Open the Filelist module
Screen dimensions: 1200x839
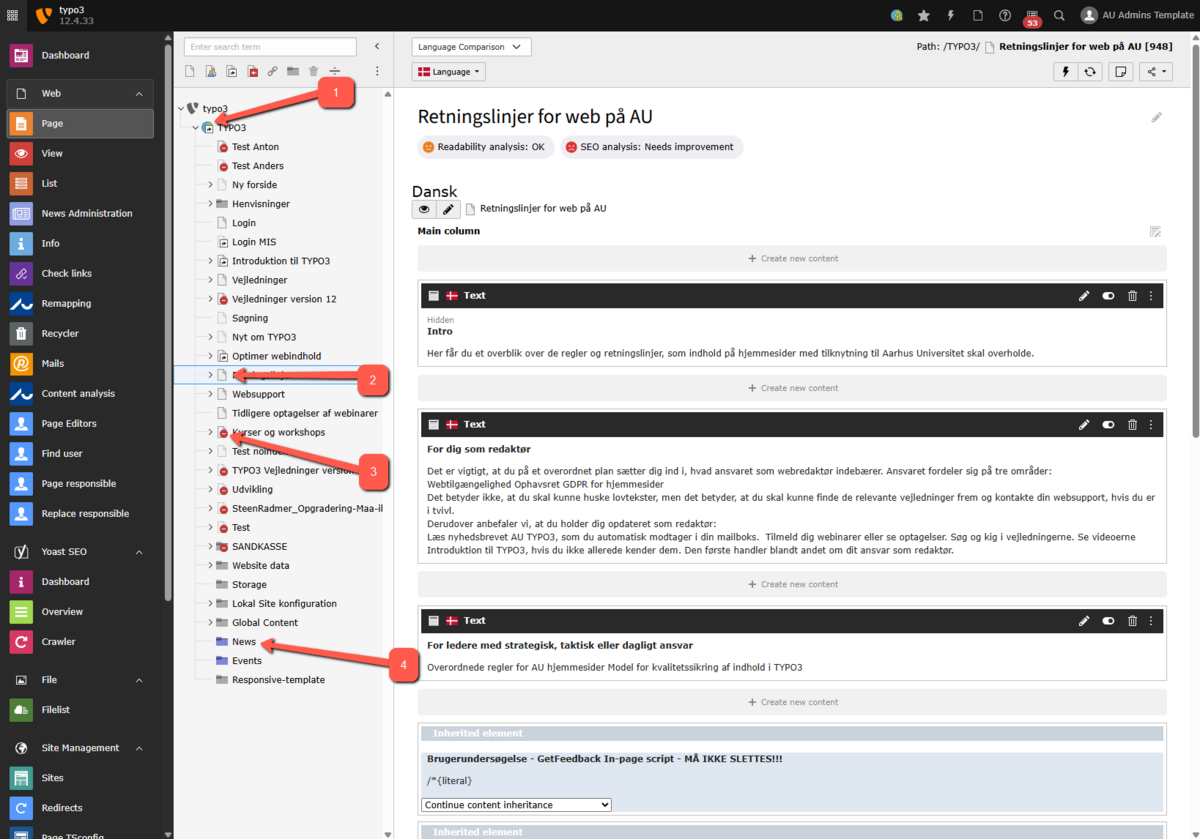point(80,709)
